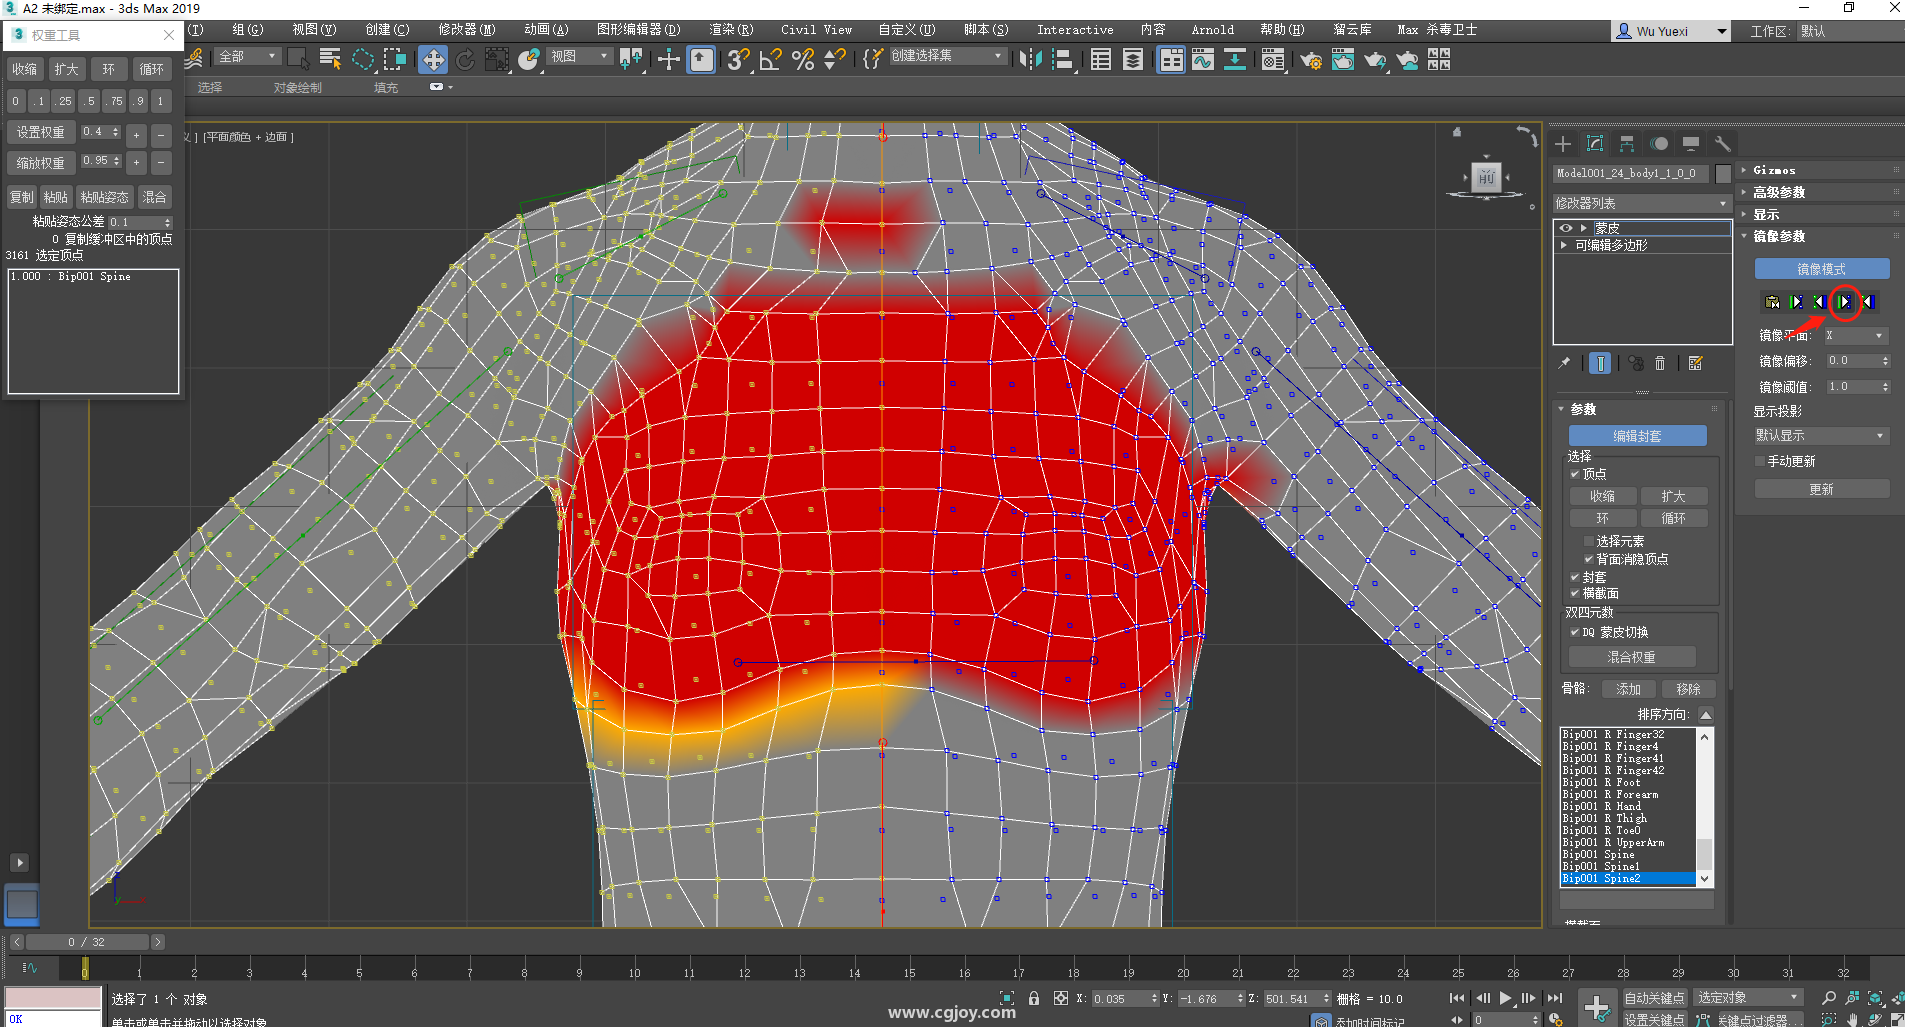Screen dimensions: 1905x1027
Task: Pick the lasso selection region tool
Action: pos(362,60)
